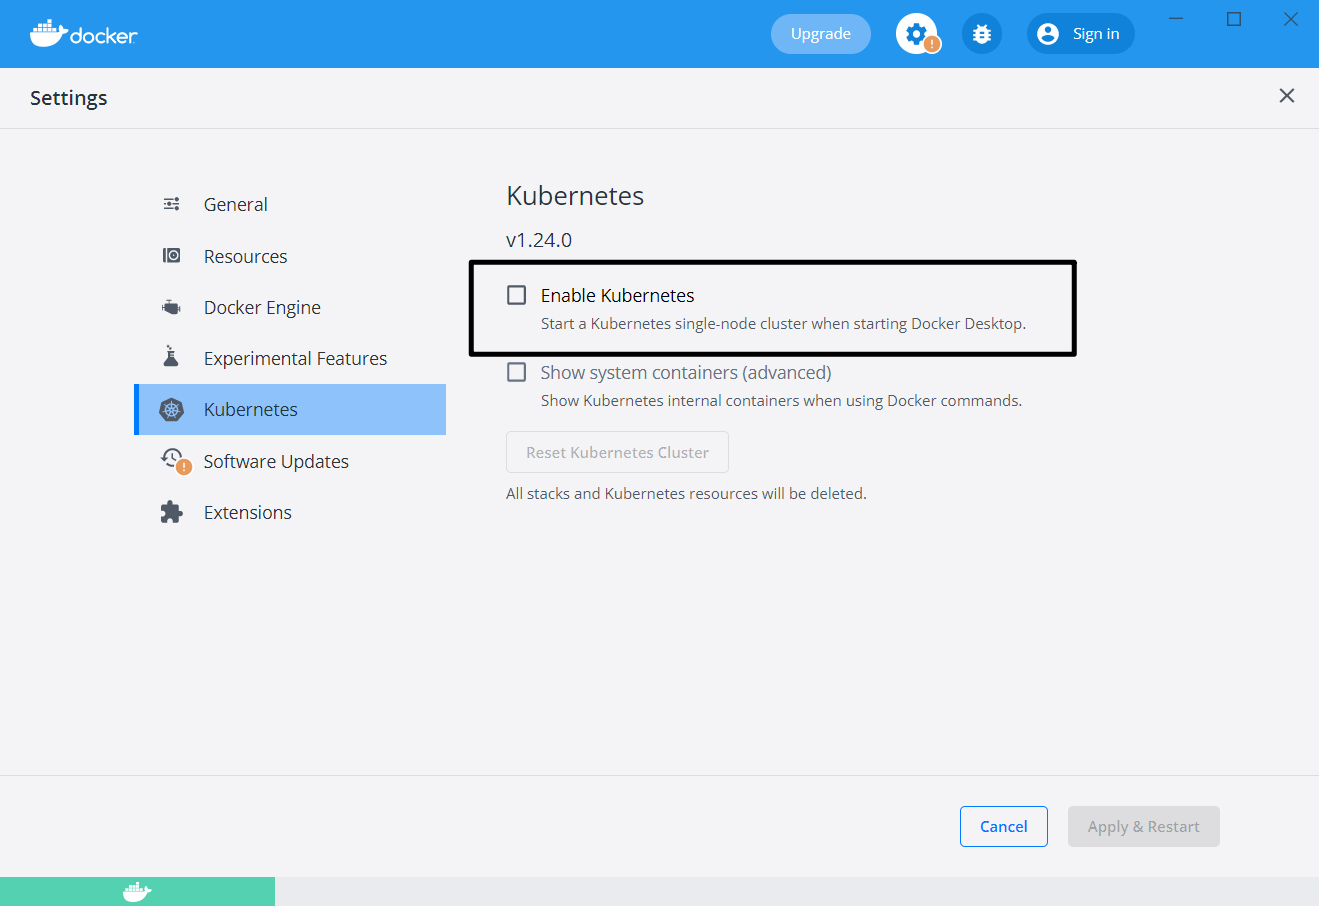This screenshot has width=1319, height=906.
Task: Click the Kubernetes helm wheel icon
Action: [172, 409]
